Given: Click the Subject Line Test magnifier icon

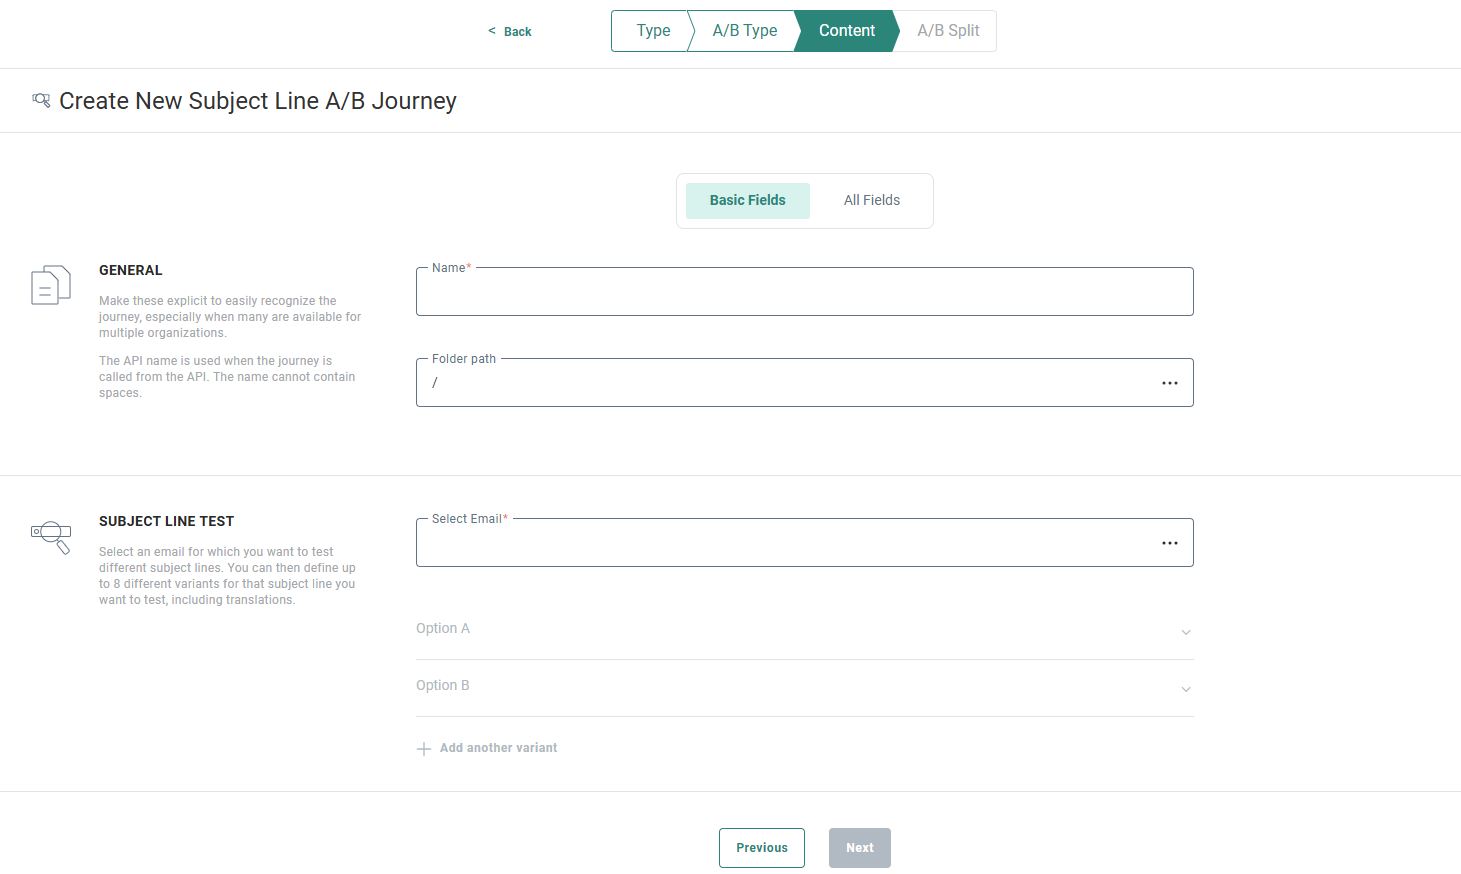Looking at the screenshot, I should (x=51, y=536).
